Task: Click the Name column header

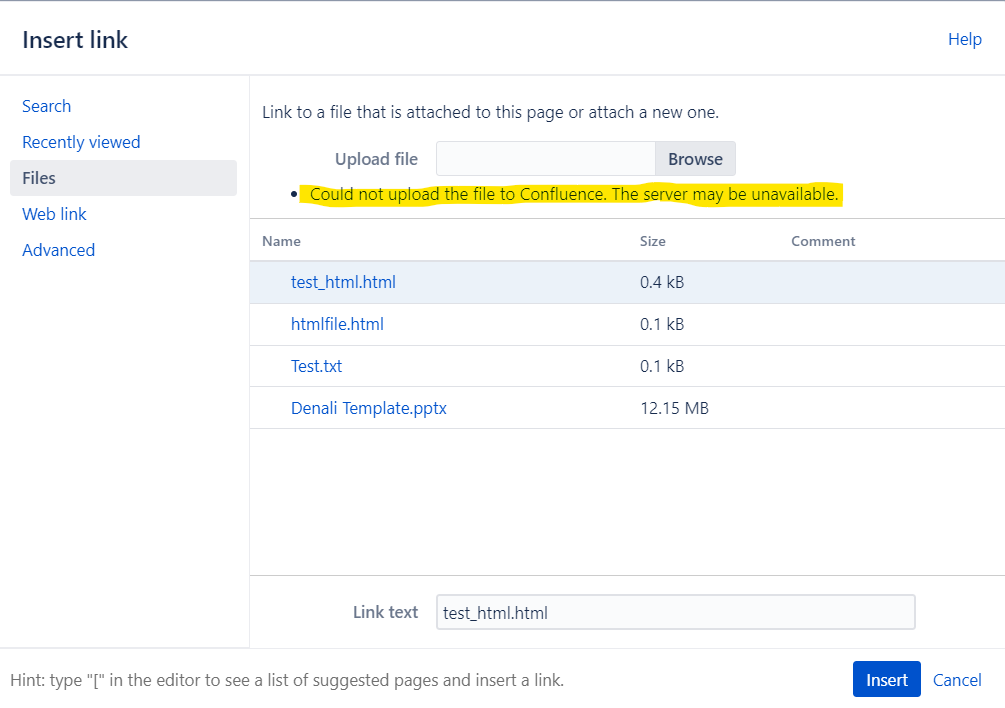Action: point(281,241)
